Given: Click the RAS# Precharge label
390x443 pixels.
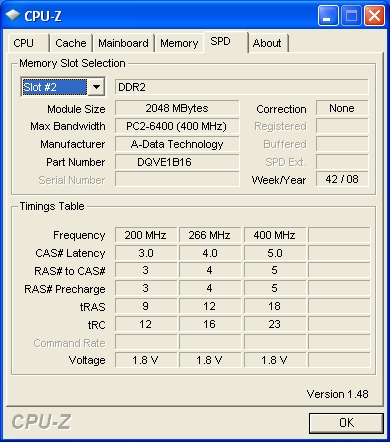Looking at the screenshot, I should click(x=65, y=289).
